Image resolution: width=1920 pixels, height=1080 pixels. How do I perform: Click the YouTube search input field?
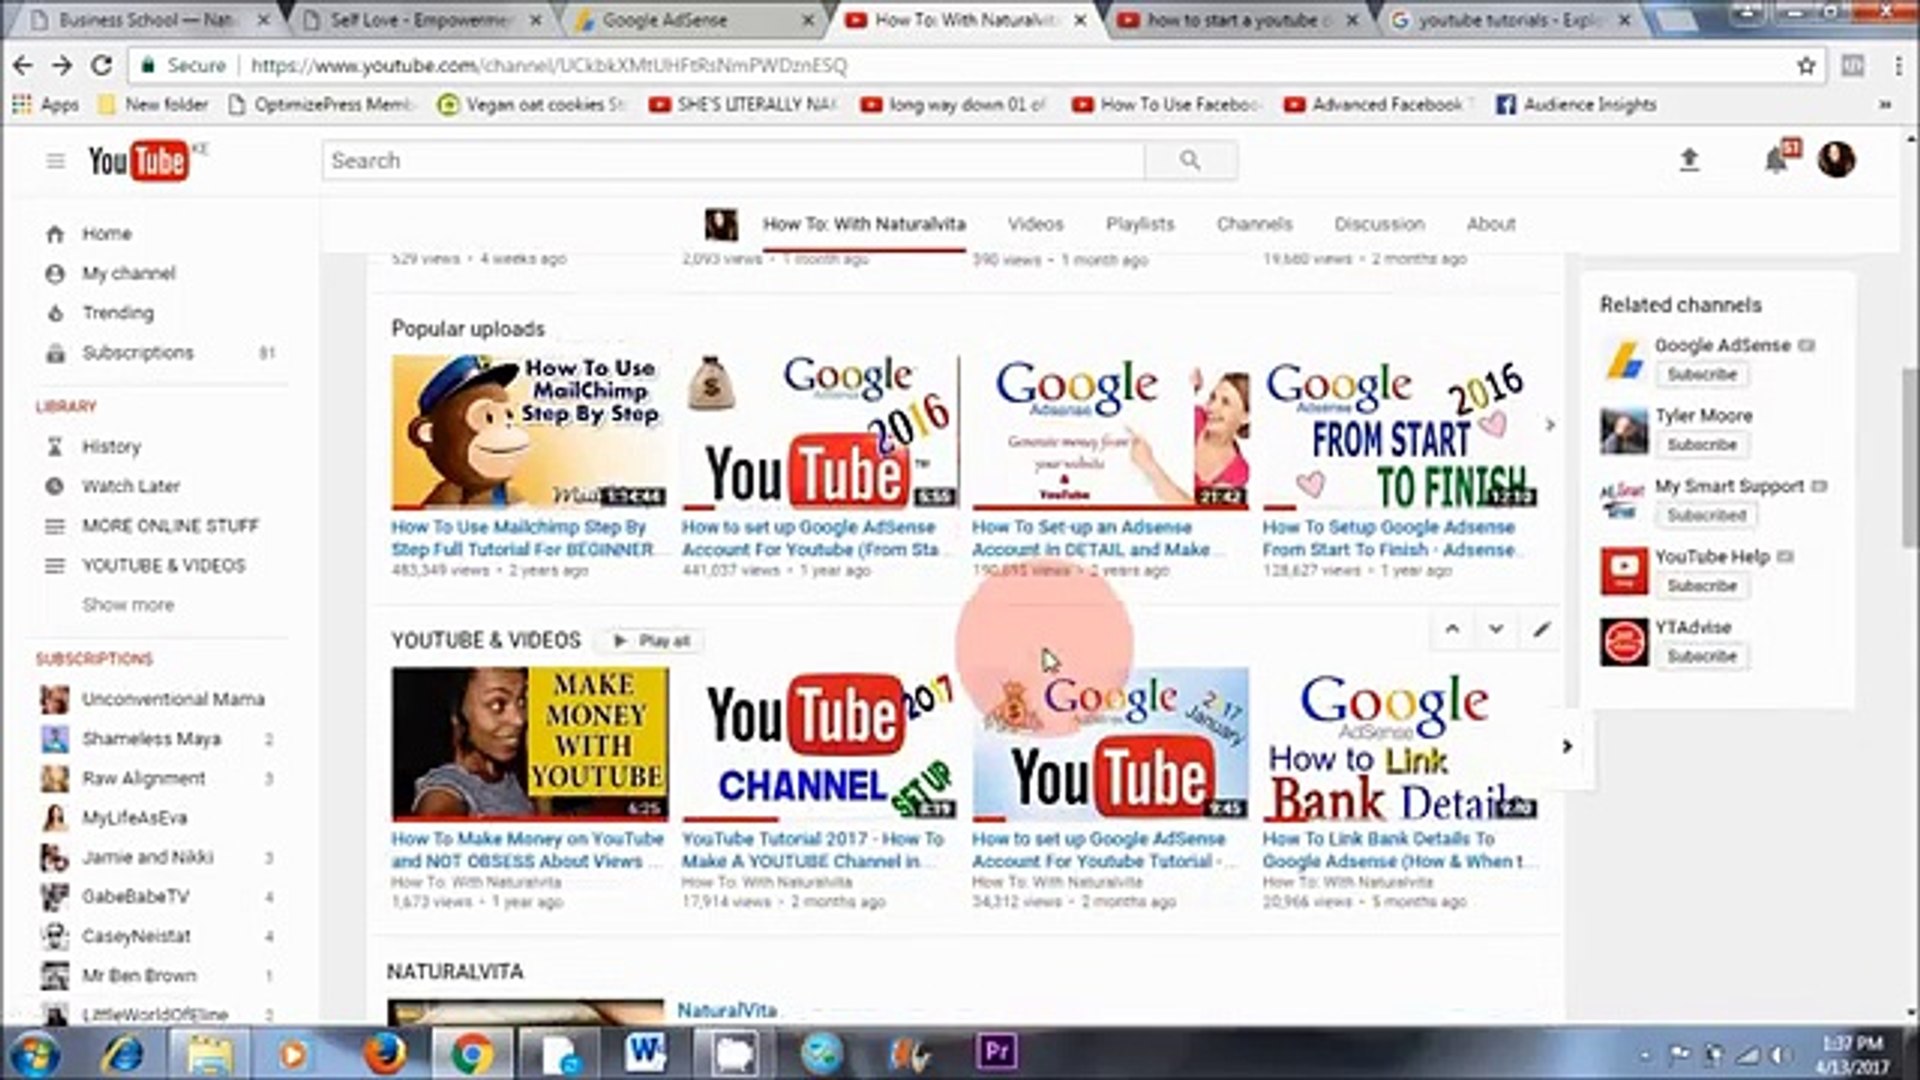(x=732, y=160)
